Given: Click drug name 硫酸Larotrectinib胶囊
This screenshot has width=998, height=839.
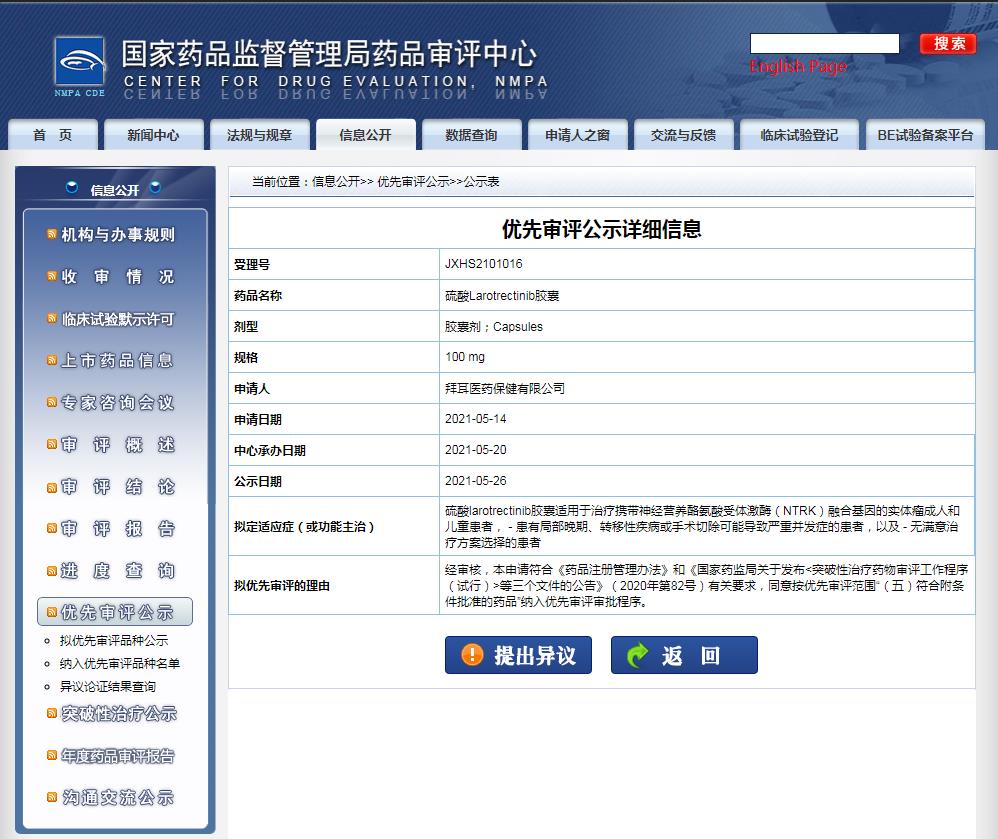Looking at the screenshot, I should click(x=502, y=295).
